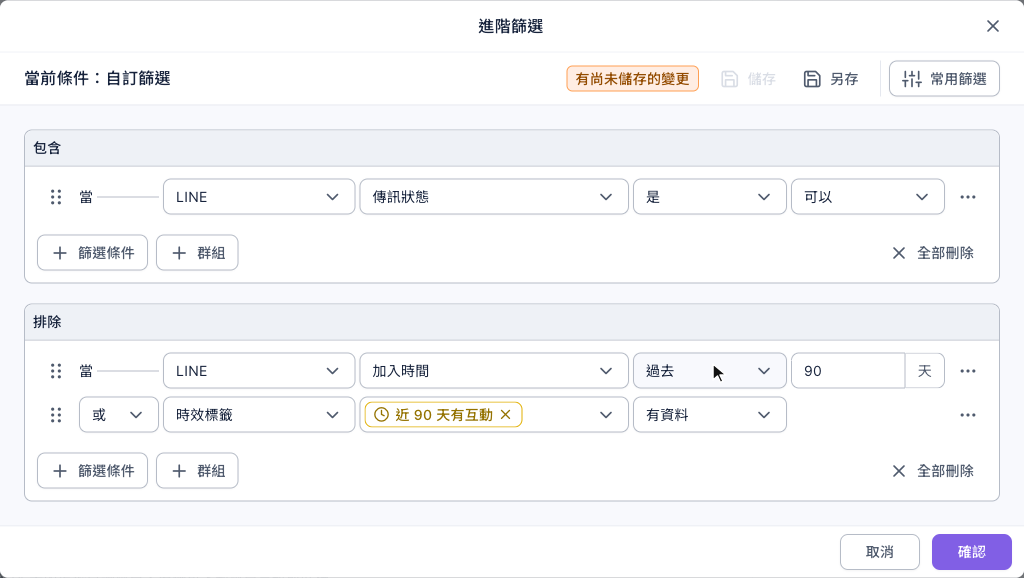Open the 傳訊狀態 field dropdown

click(x=494, y=197)
